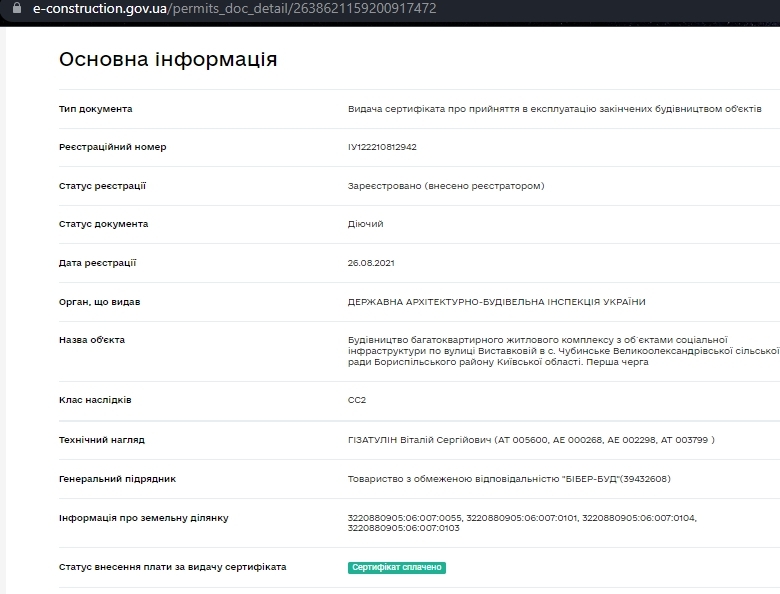Click the 'Діючий' status value
Image resolution: width=780 pixels, height=594 pixels.
(366, 224)
